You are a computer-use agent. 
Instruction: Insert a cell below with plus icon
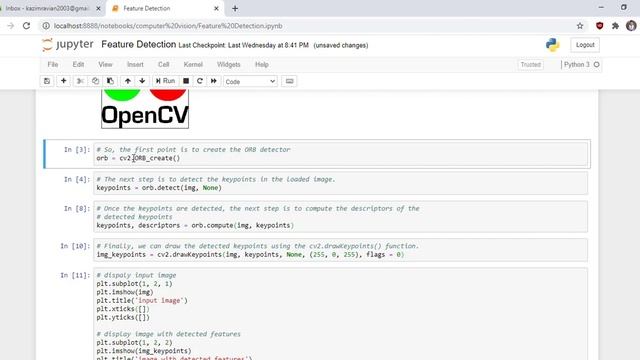tap(64, 81)
